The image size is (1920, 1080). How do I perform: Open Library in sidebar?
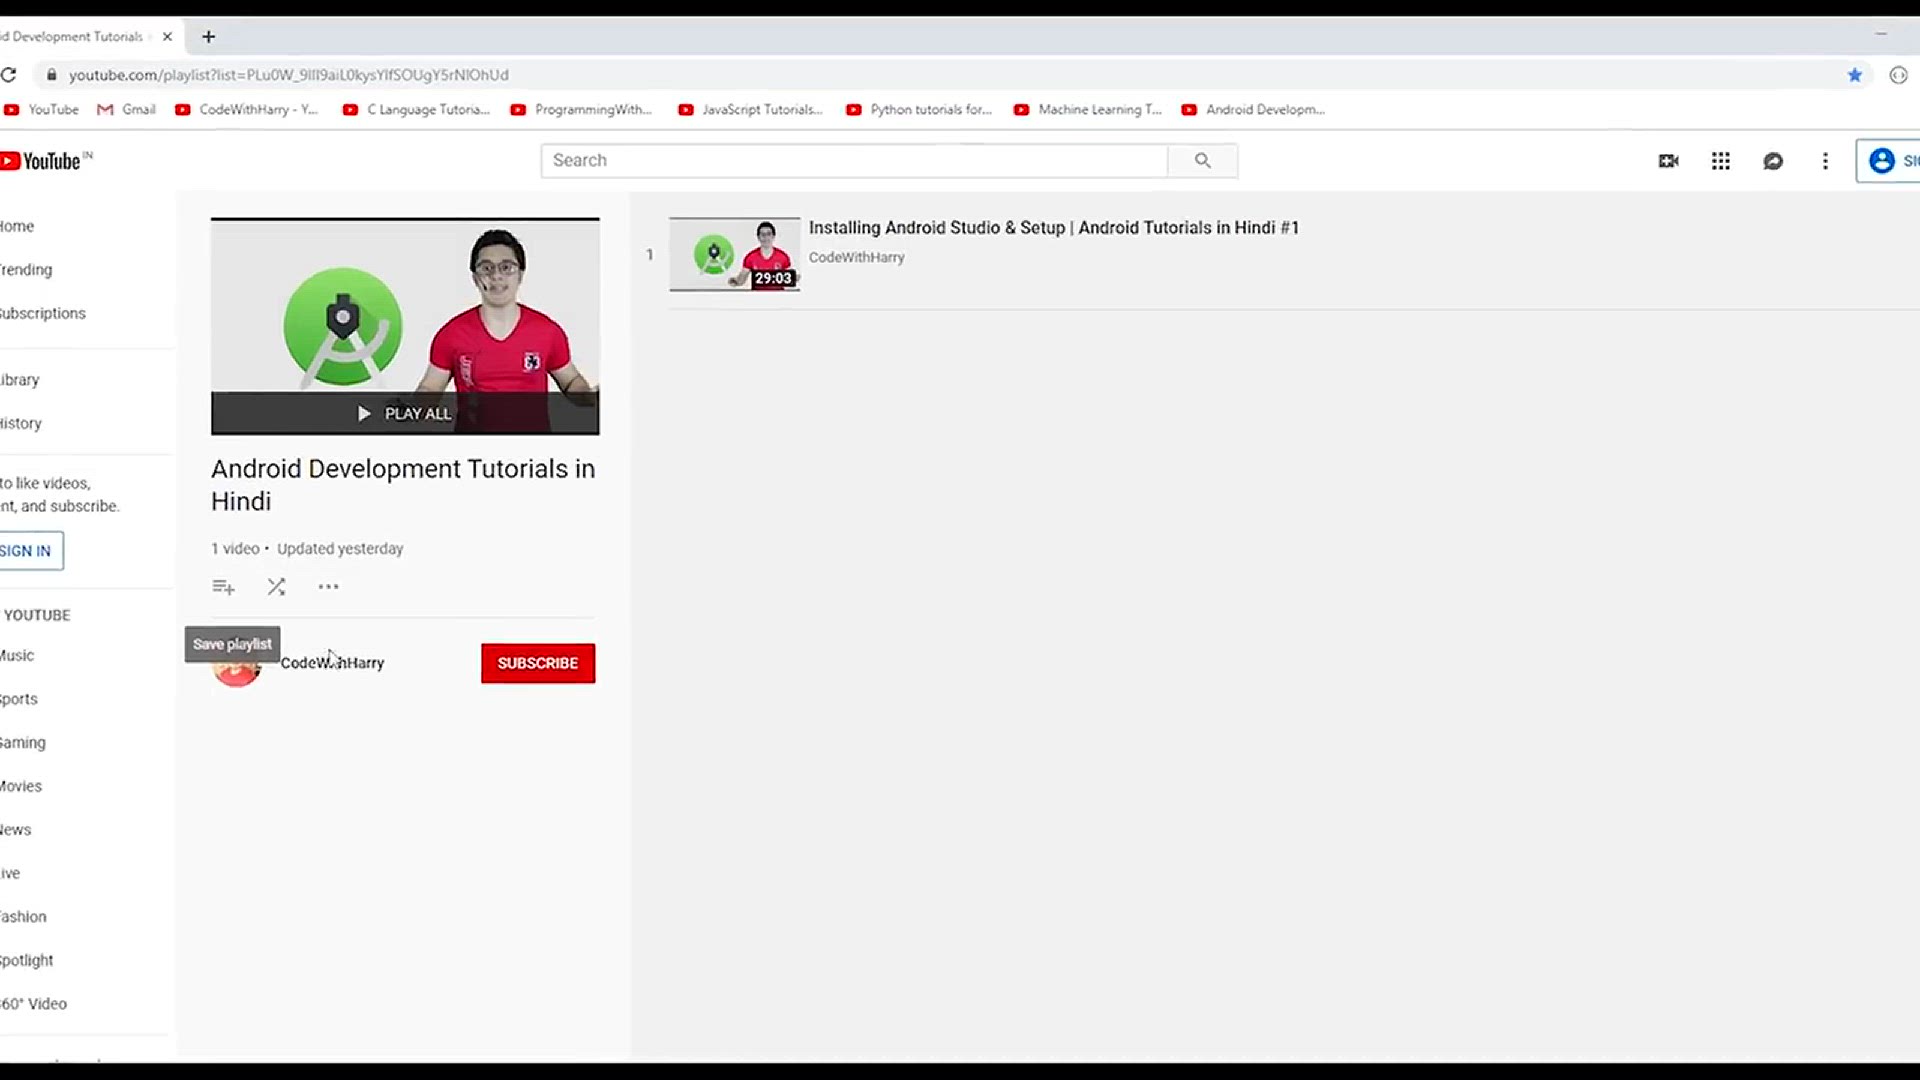point(20,380)
